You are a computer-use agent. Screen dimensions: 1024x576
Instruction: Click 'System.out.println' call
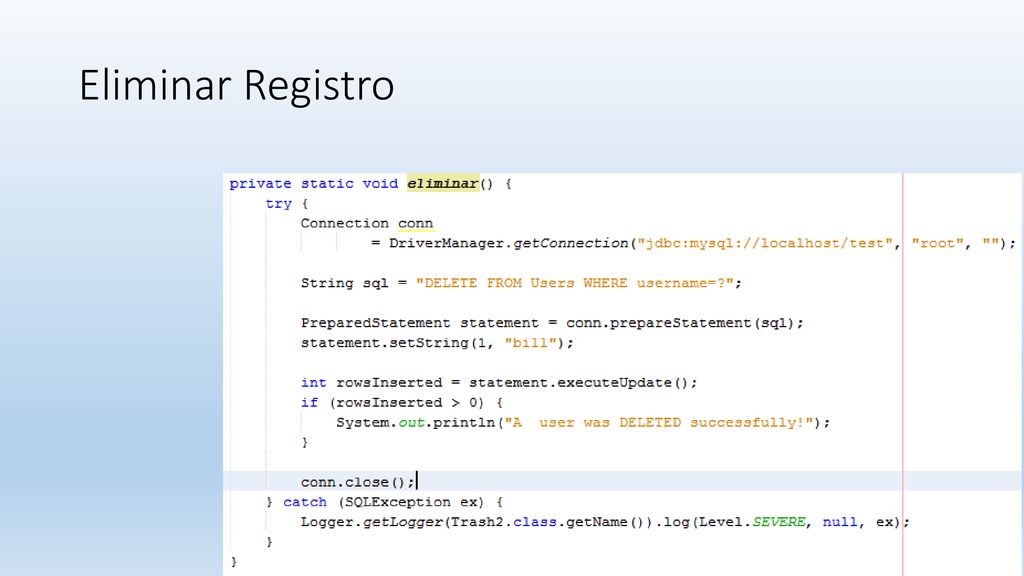415,423
